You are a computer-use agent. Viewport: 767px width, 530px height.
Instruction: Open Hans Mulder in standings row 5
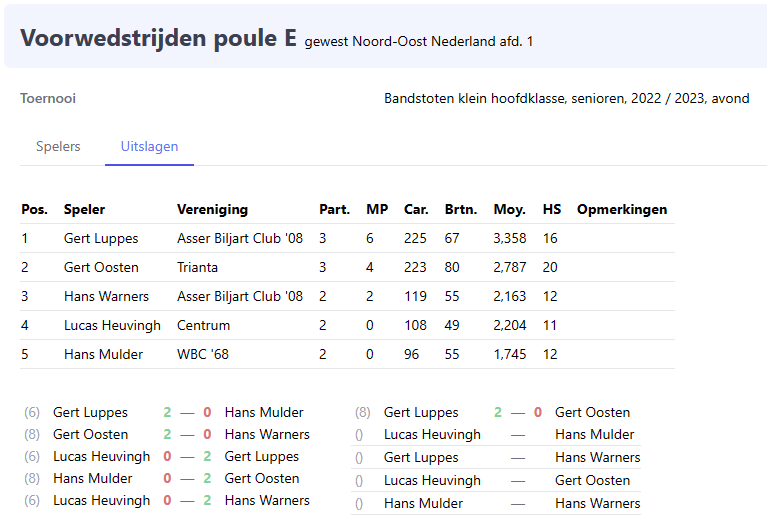coord(103,354)
